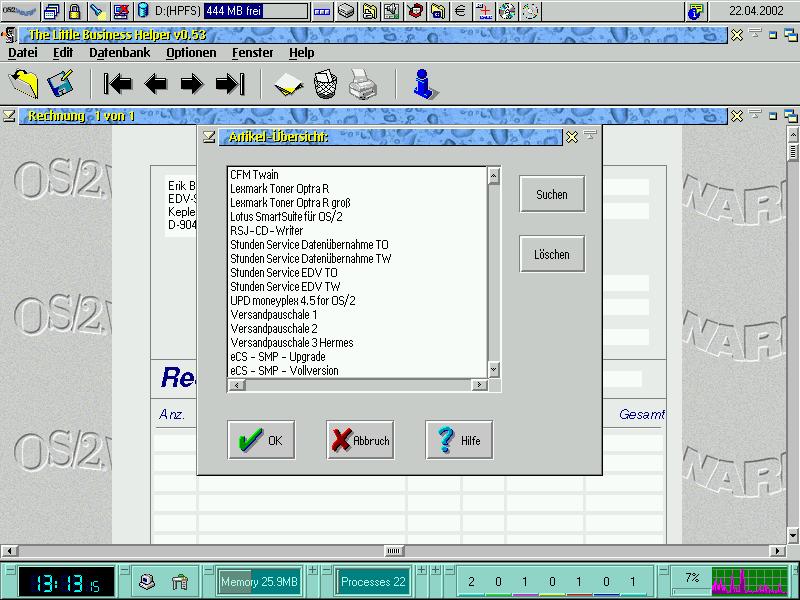Select 'eCS - SMP - Upgrade'

[x=357, y=357]
